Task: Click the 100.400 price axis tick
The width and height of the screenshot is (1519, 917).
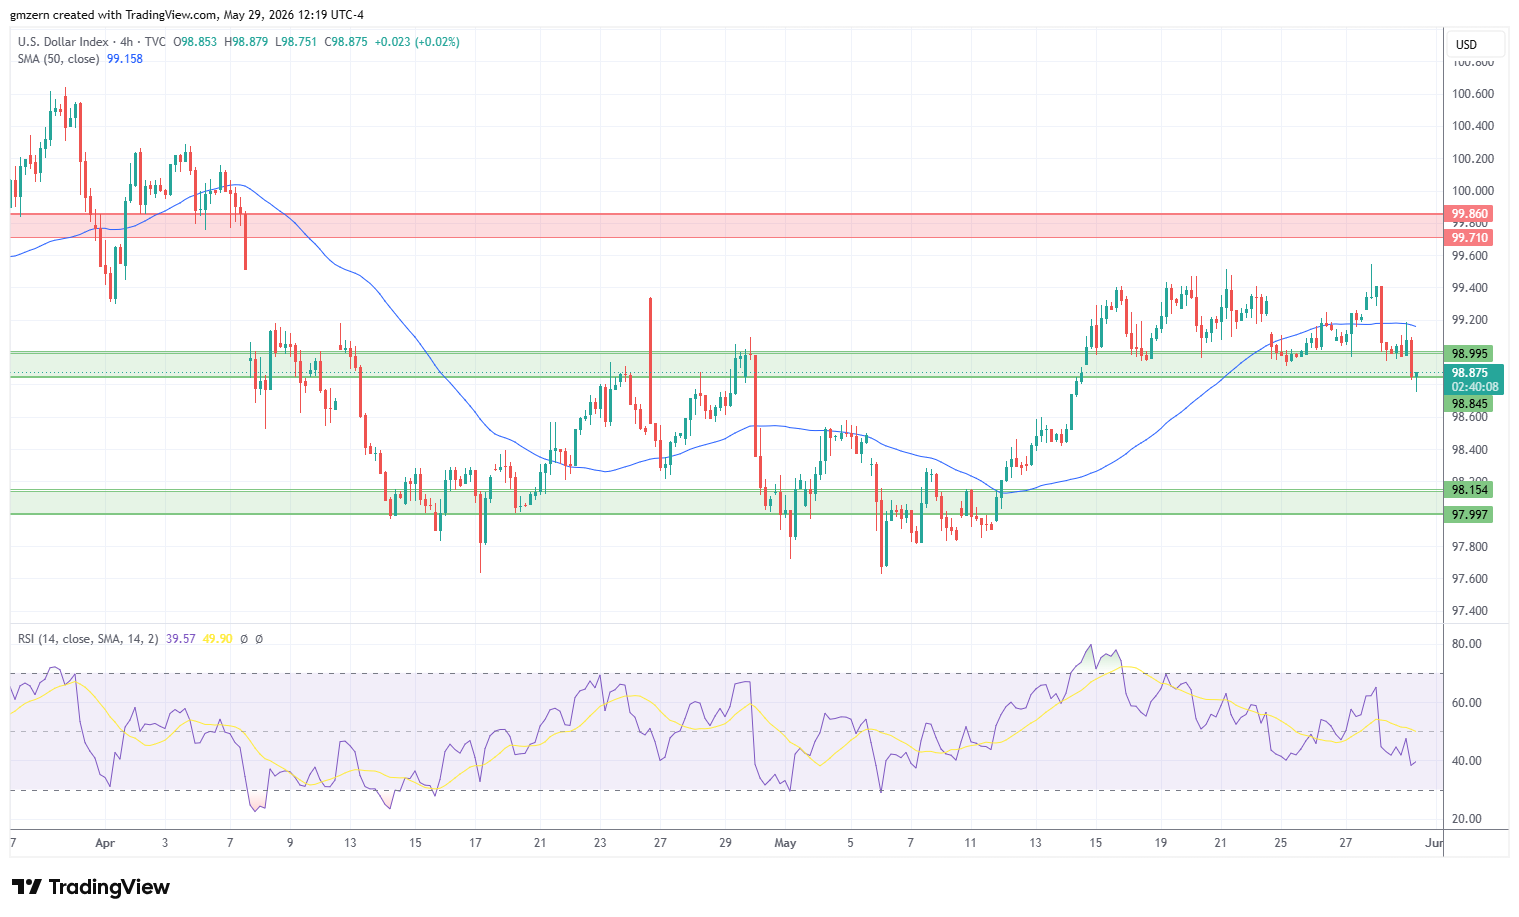Action: coord(1473,126)
